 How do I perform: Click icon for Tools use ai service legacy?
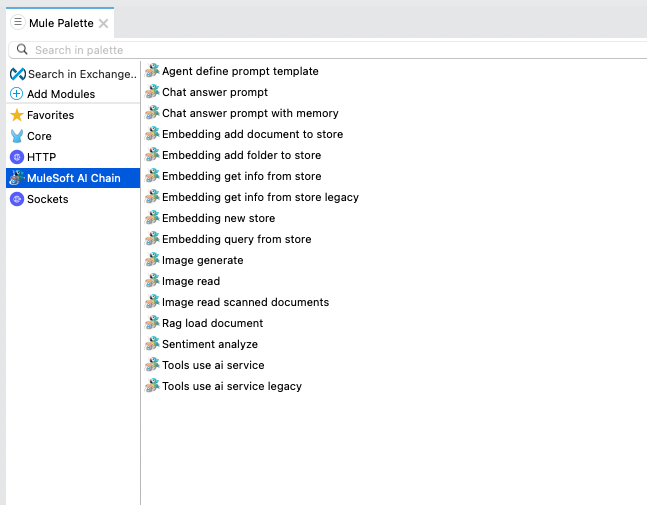(x=152, y=386)
